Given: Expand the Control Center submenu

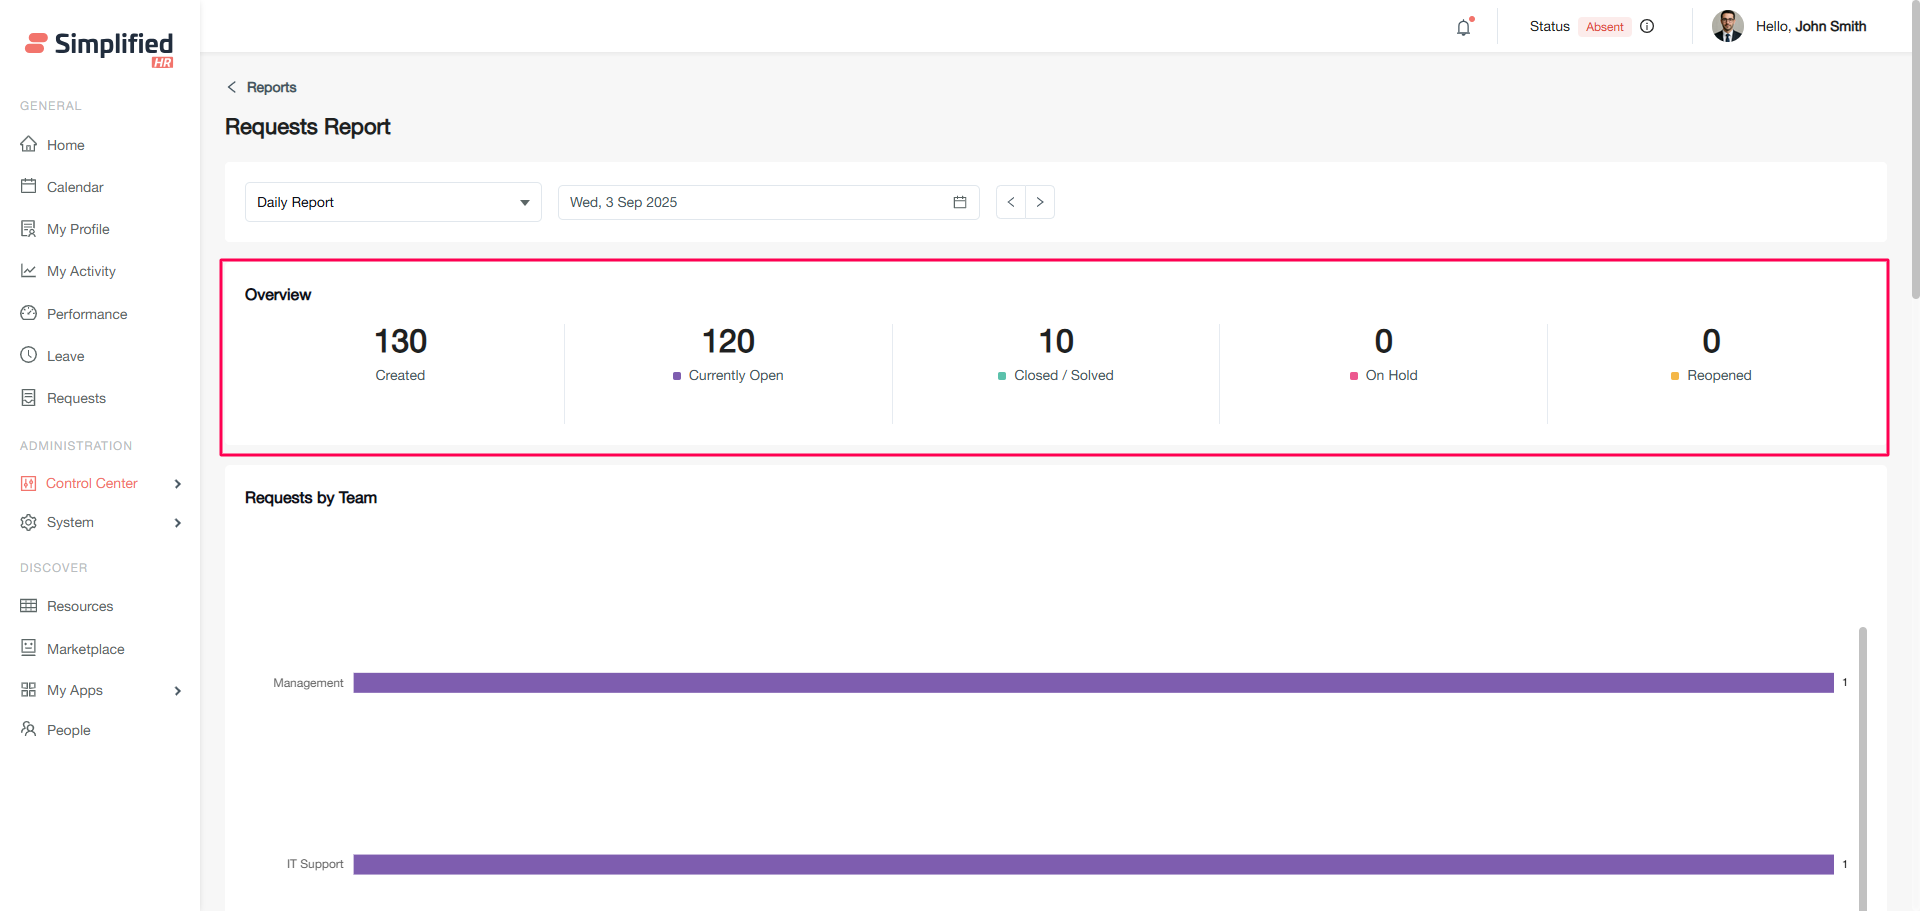Looking at the screenshot, I should tap(178, 484).
